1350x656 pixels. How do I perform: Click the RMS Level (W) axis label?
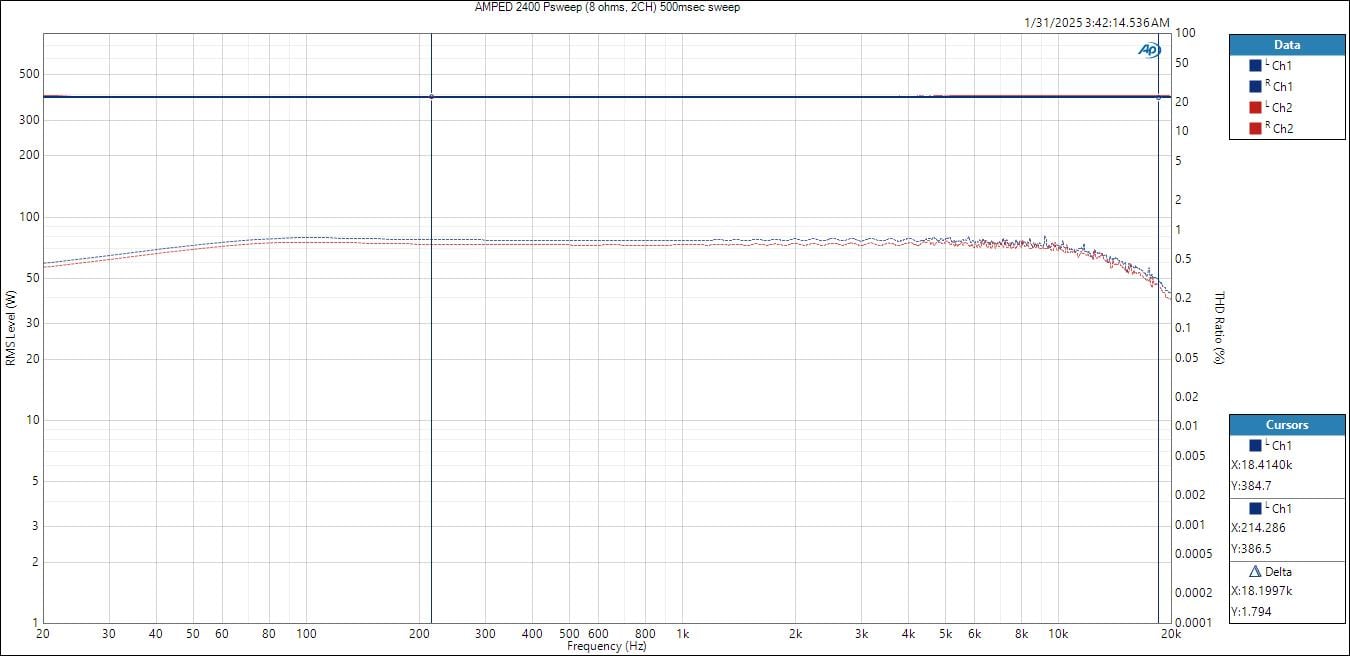click(10, 328)
